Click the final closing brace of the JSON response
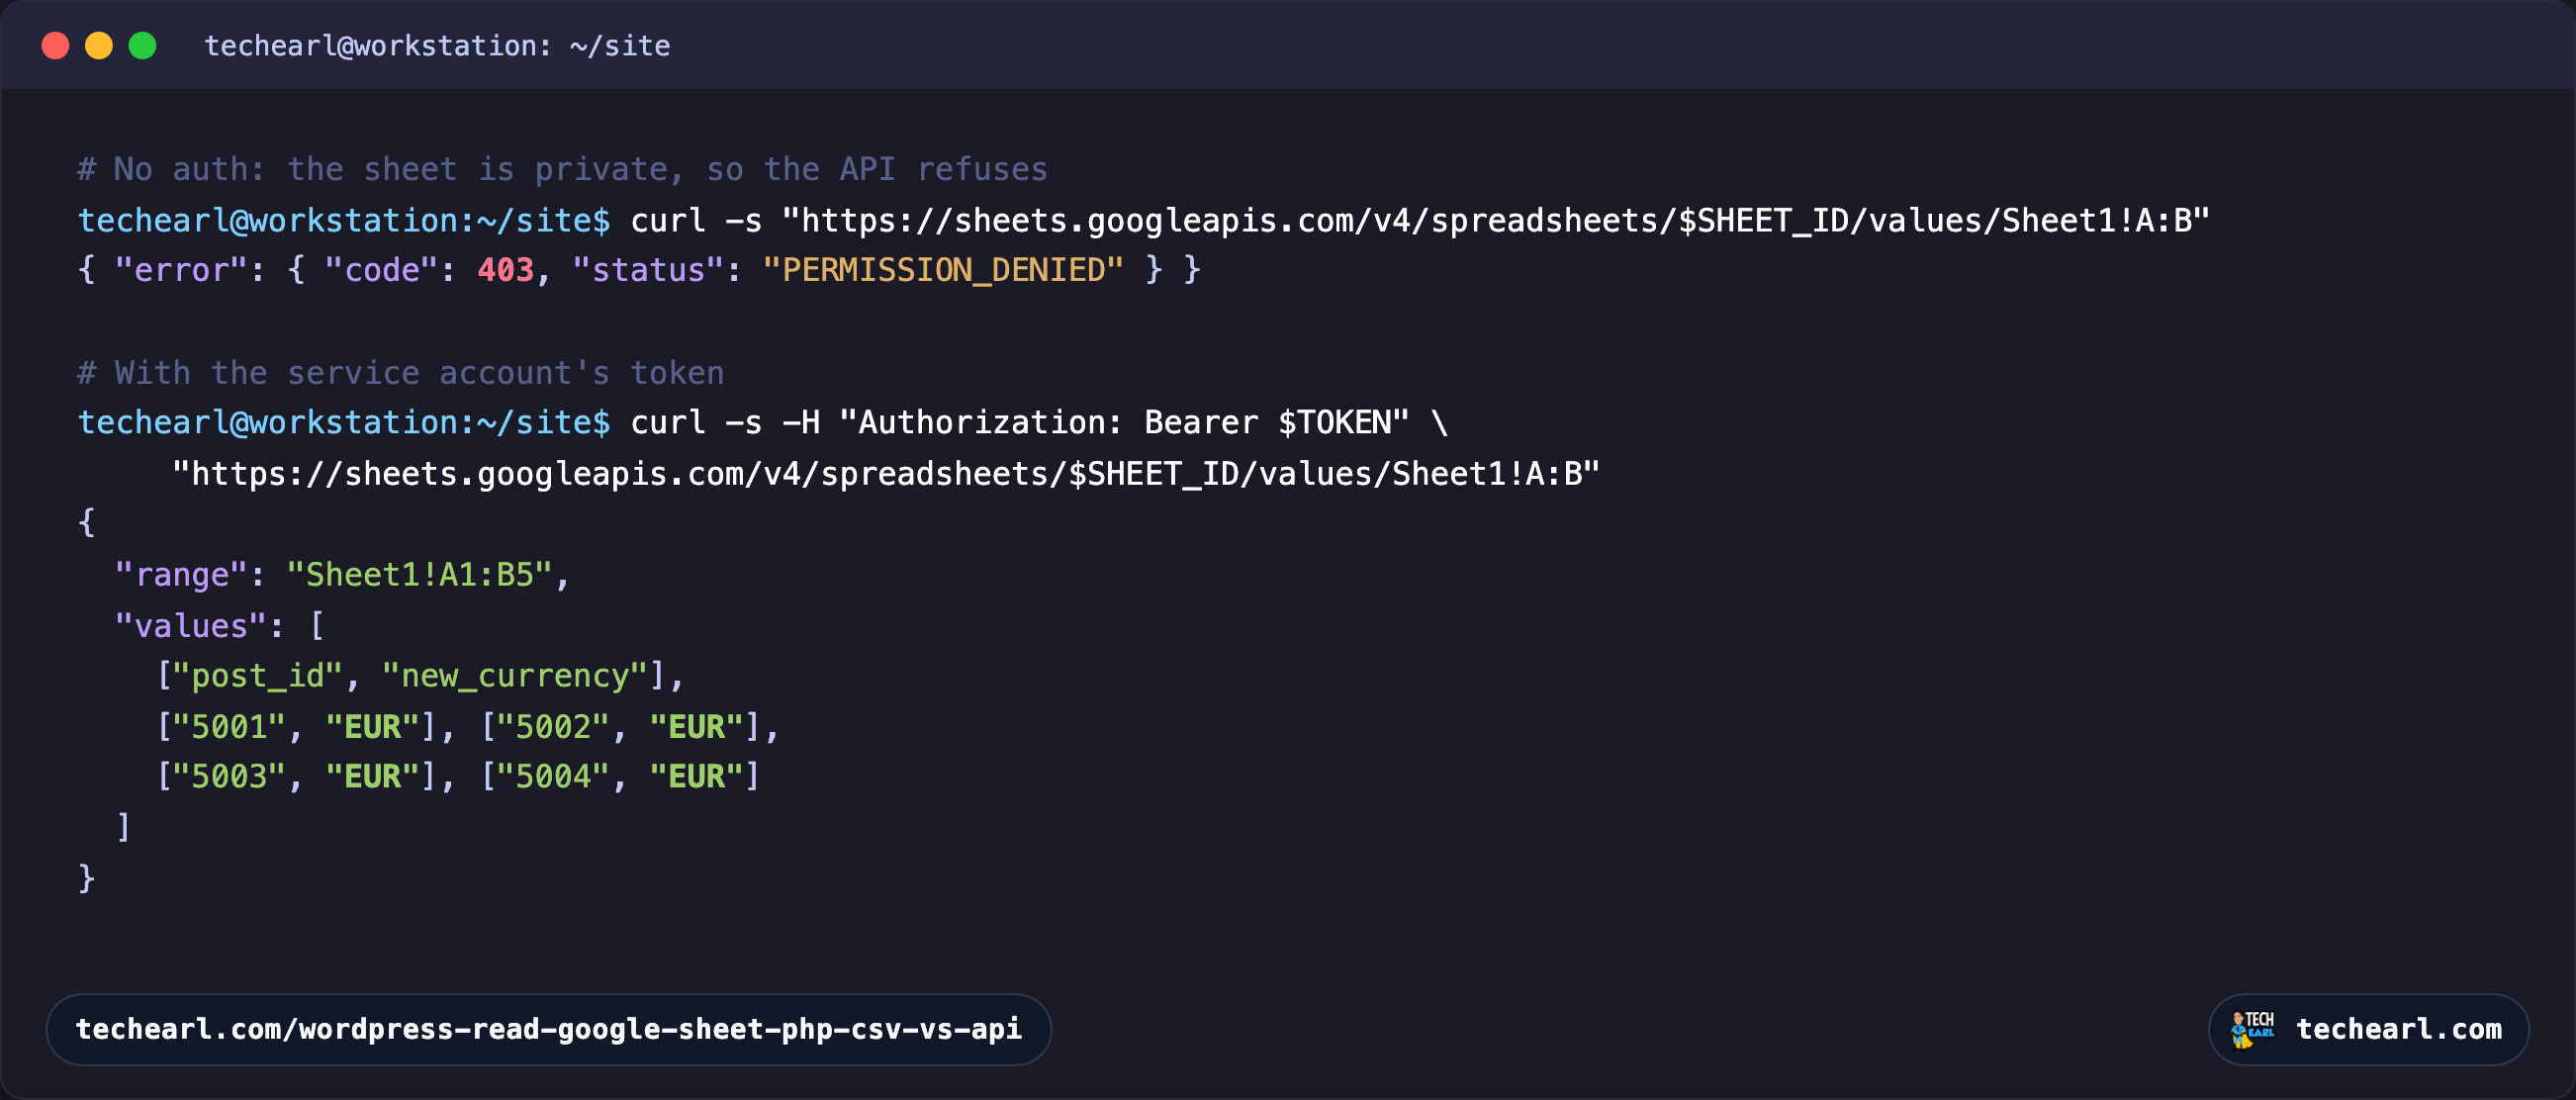This screenshot has width=2576, height=1100. pyautogui.click(x=87, y=878)
